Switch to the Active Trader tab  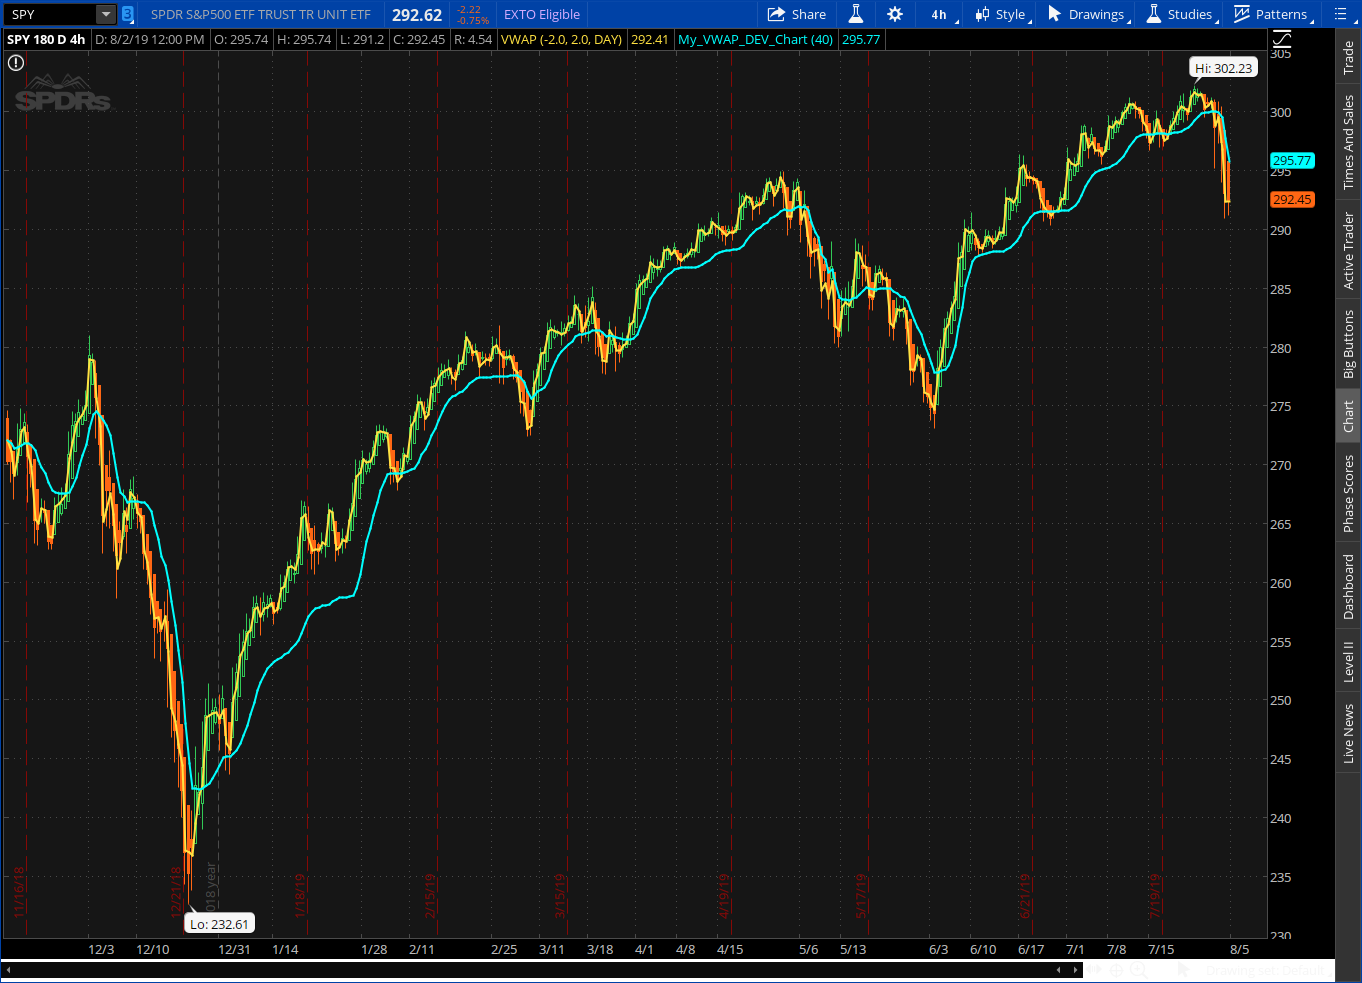pyautogui.click(x=1349, y=250)
